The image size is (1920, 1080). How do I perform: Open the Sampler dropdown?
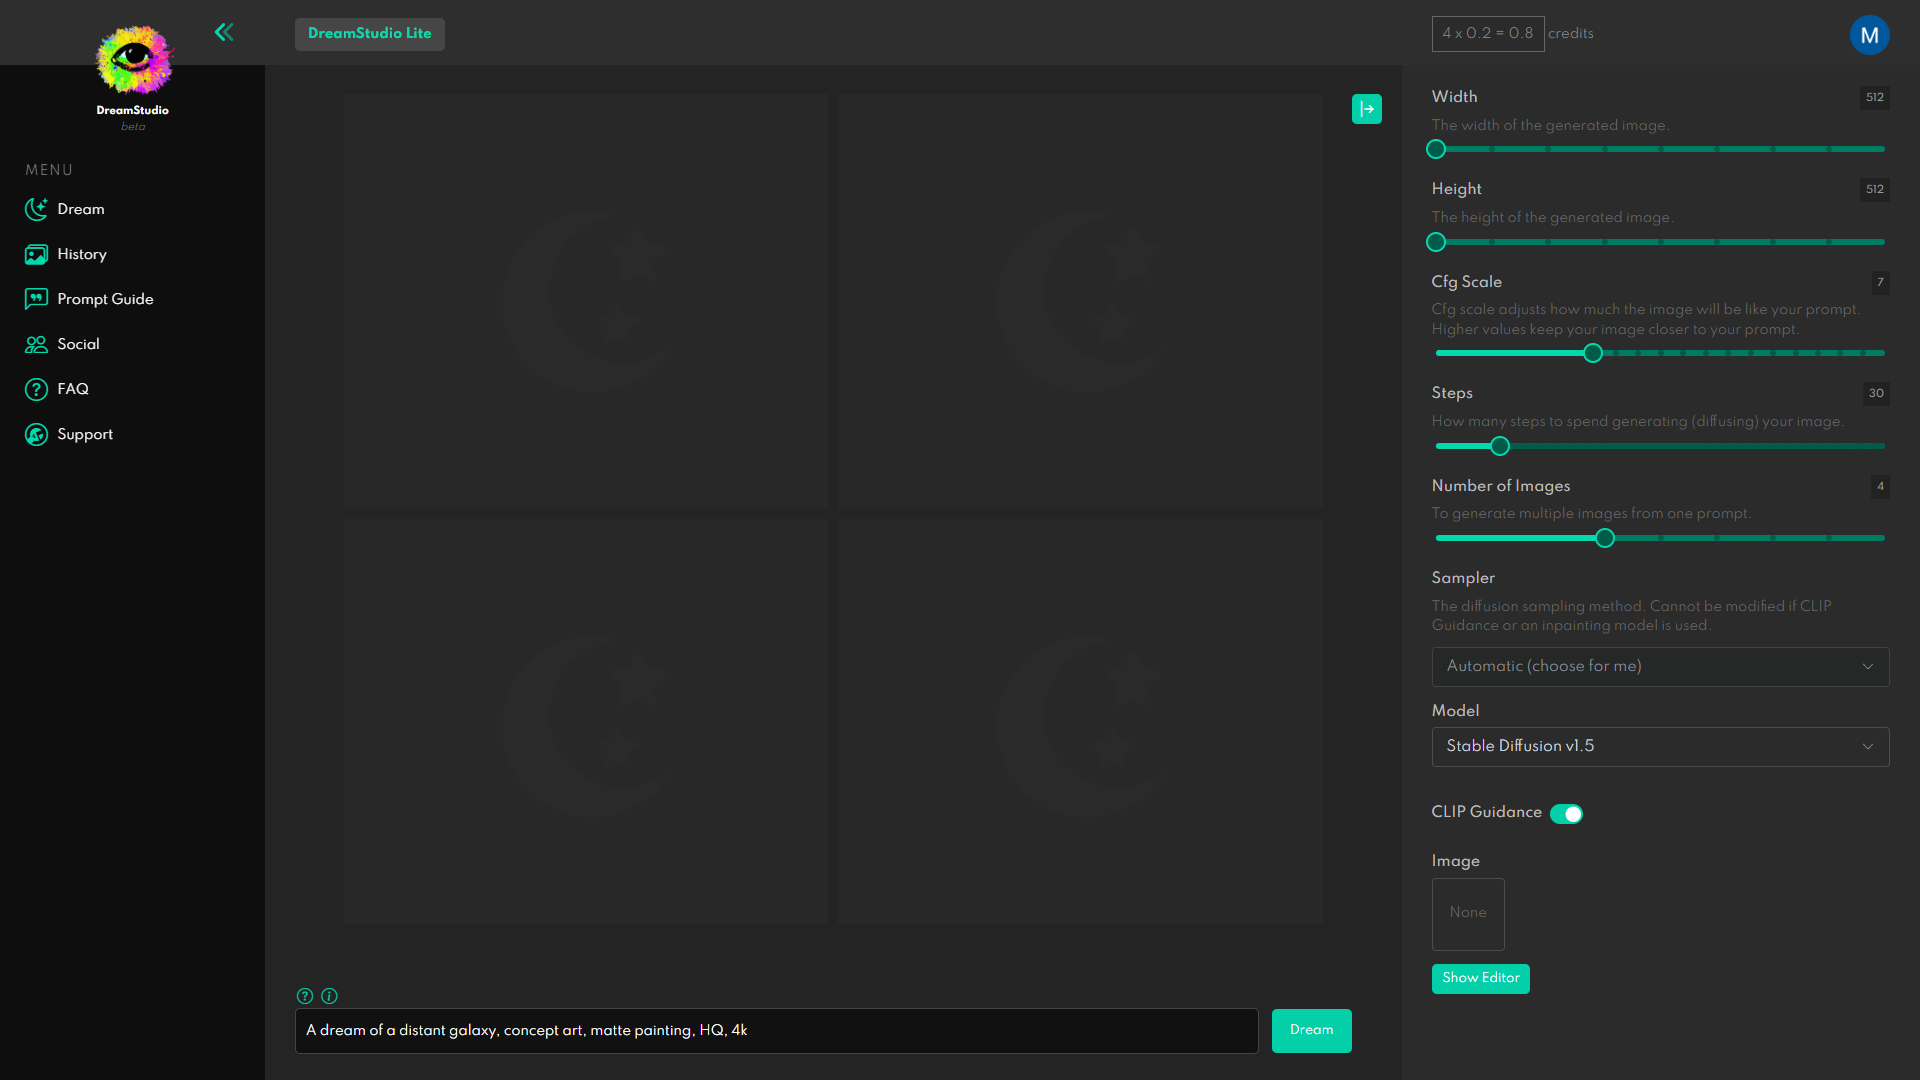point(1660,667)
